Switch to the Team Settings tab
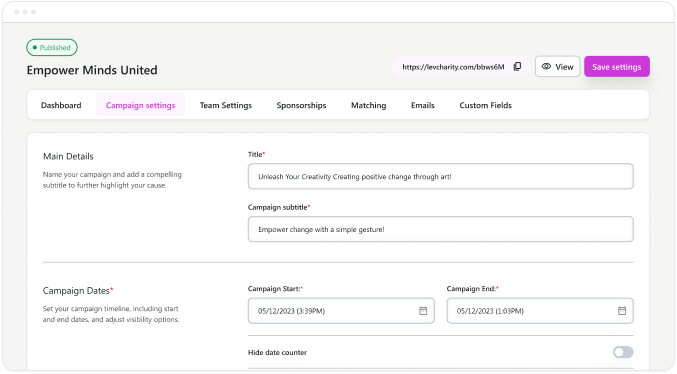This screenshot has height=374, width=677. pyautogui.click(x=225, y=105)
